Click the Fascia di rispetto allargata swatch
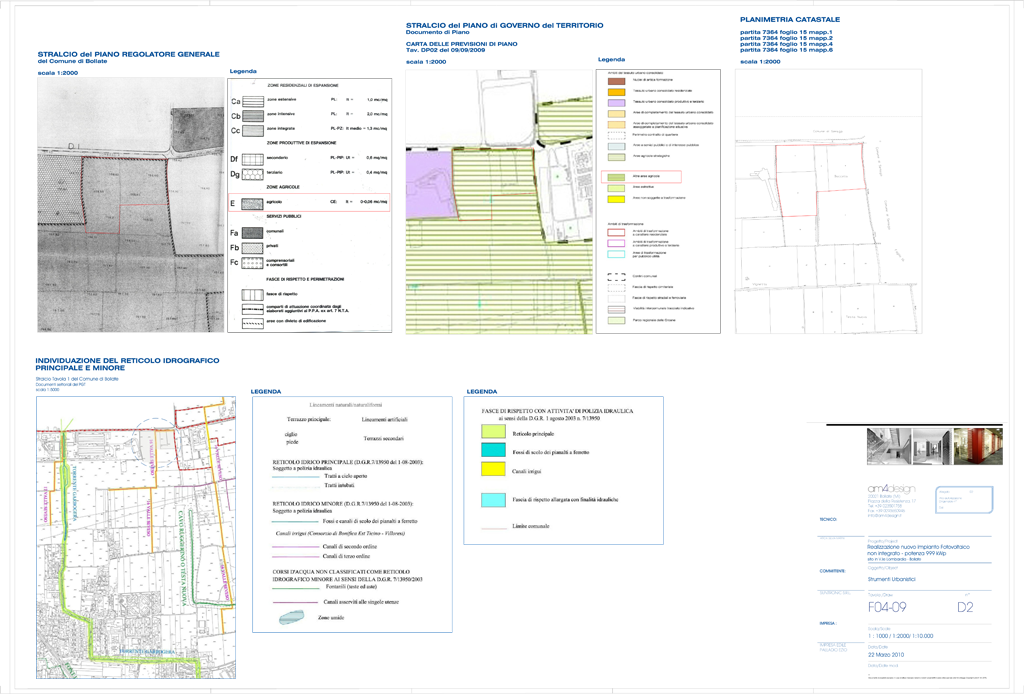Viewport: 1024px width, 694px height. point(493,499)
